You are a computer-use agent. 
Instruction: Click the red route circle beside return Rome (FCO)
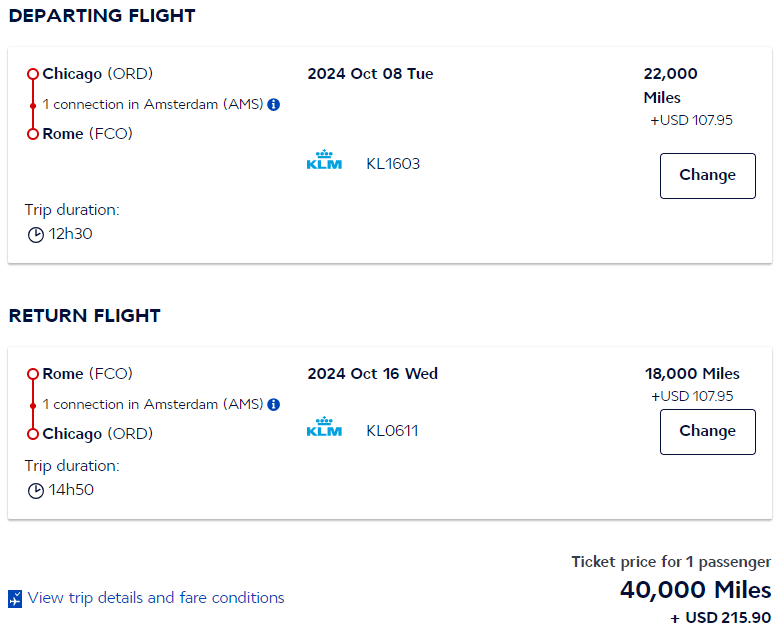[x=33, y=374]
